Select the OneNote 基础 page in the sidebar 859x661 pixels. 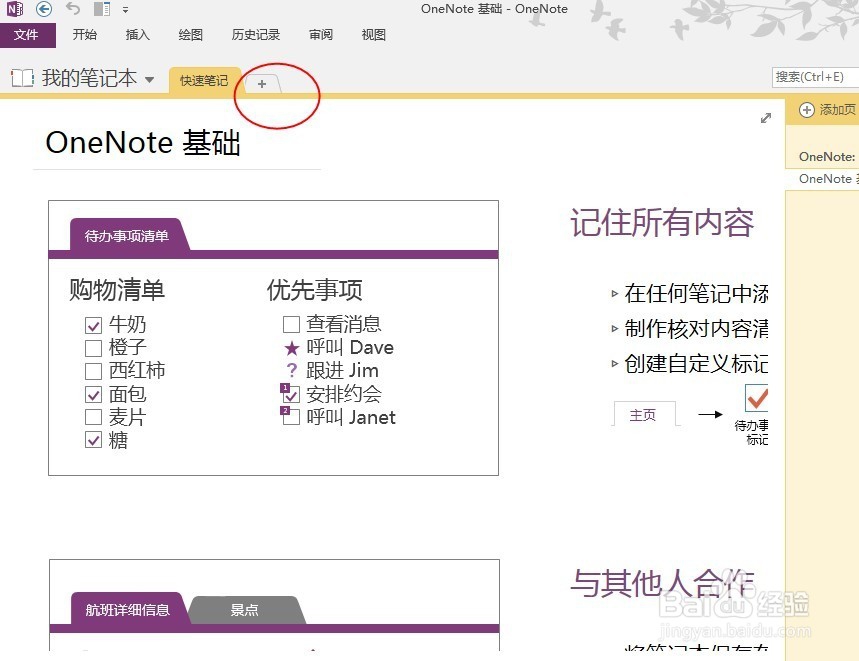825,178
